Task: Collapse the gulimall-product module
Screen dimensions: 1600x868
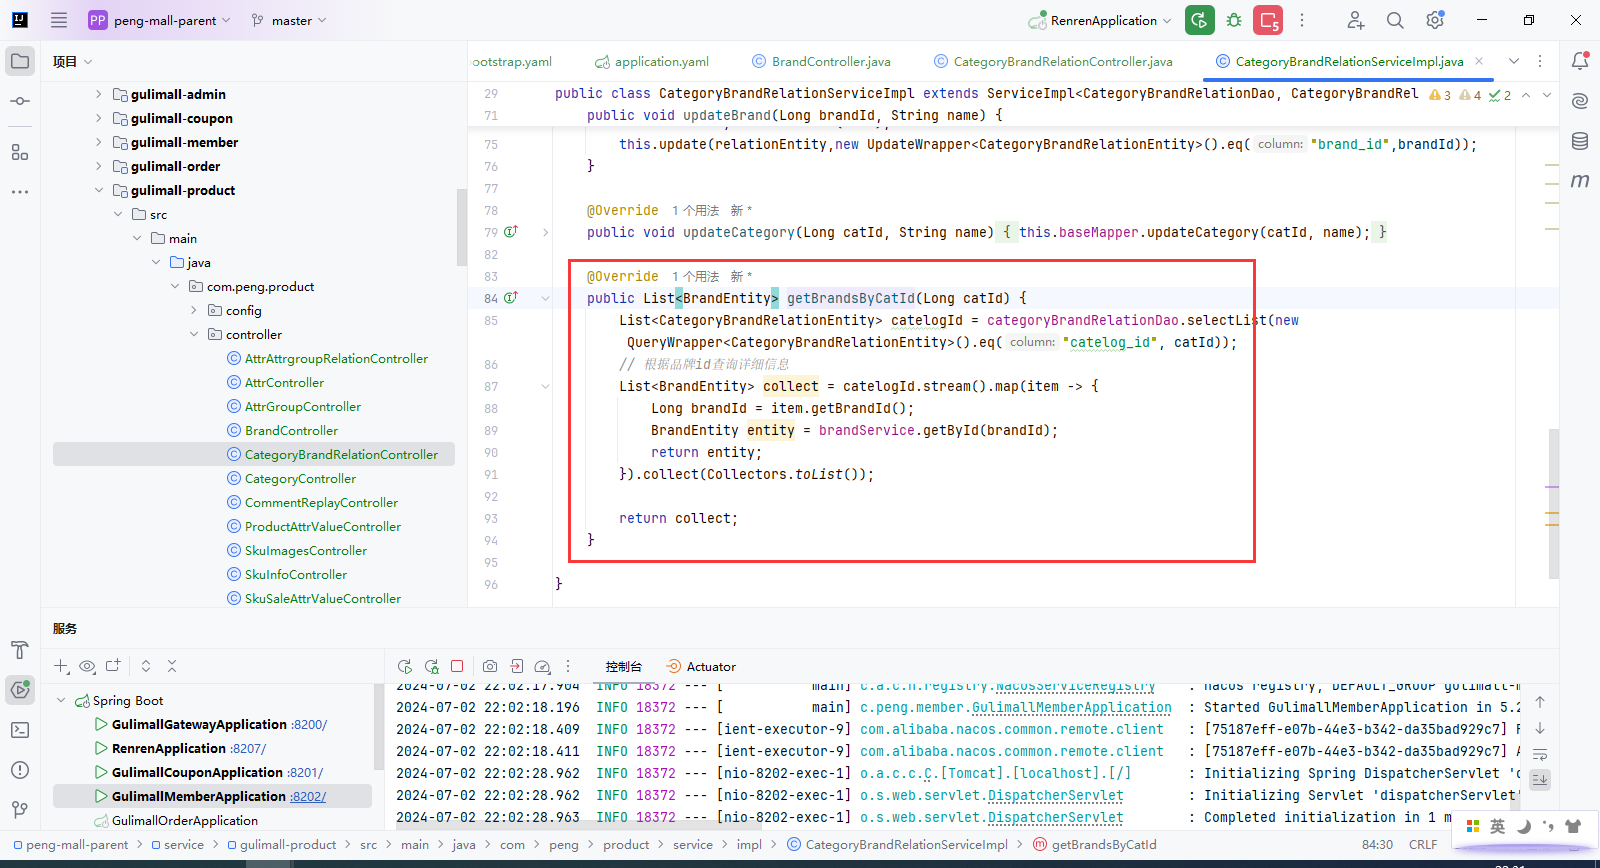Action: pos(98,190)
